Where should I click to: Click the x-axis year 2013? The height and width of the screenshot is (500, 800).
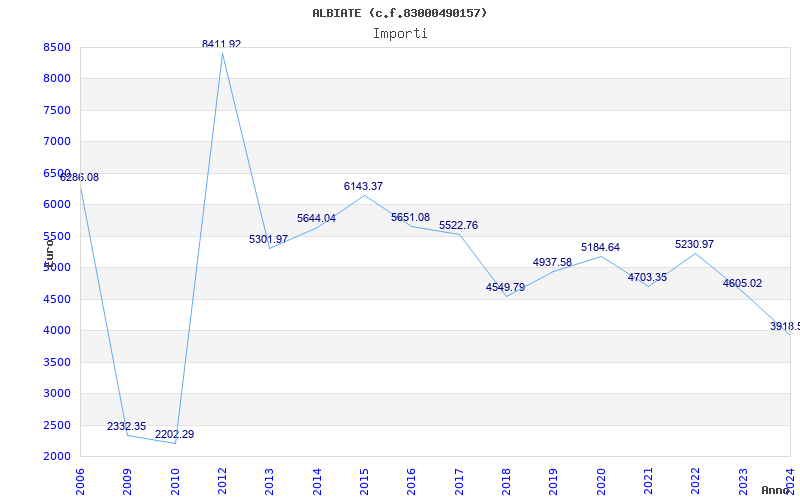coord(269,482)
